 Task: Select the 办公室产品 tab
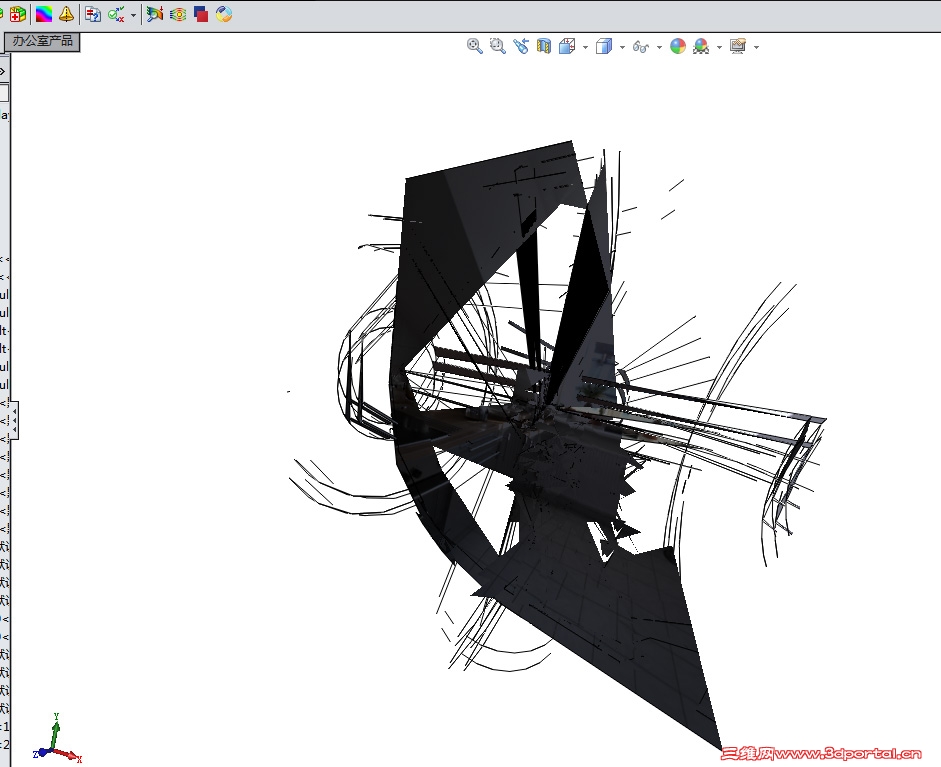[x=42, y=41]
